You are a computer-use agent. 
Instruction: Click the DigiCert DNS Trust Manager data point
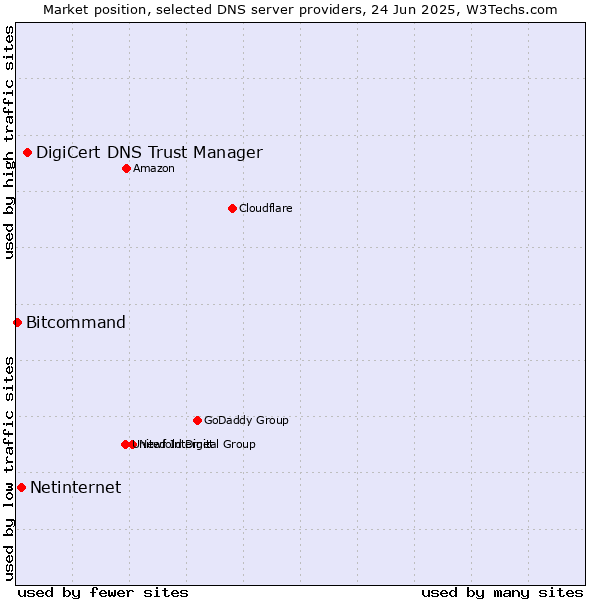(28, 153)
